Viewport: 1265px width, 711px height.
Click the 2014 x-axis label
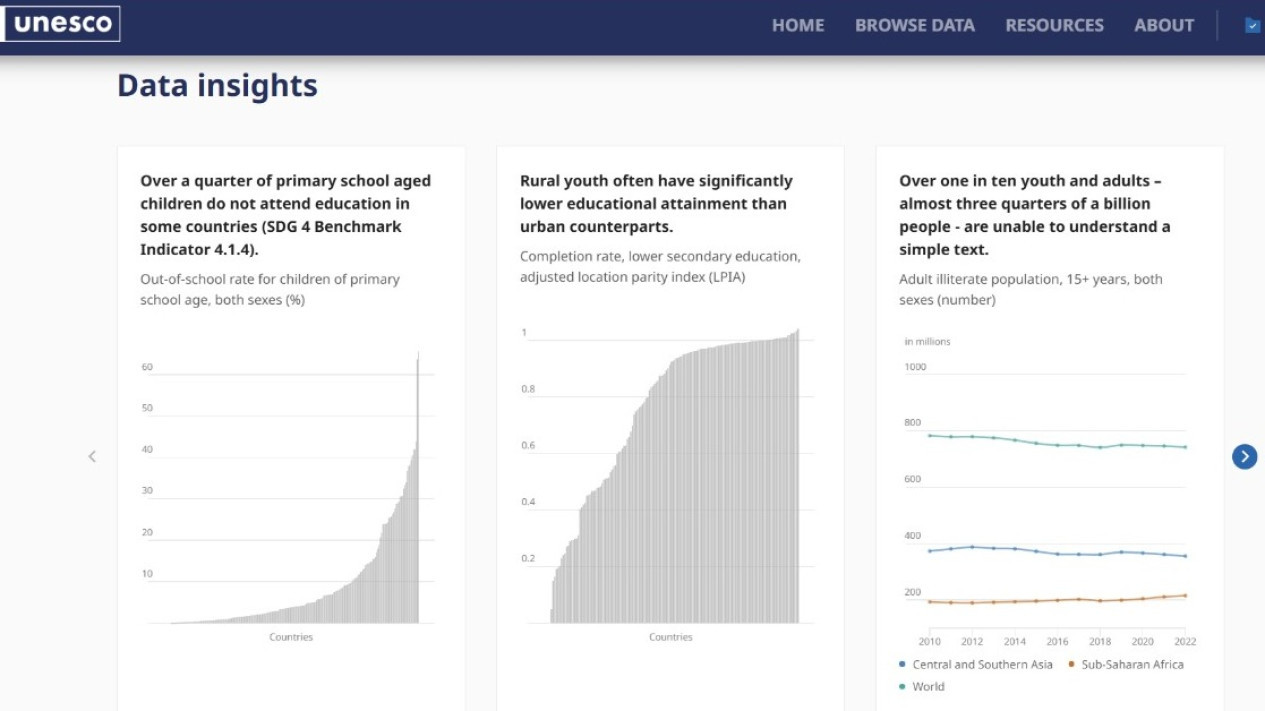(1015, 641)
